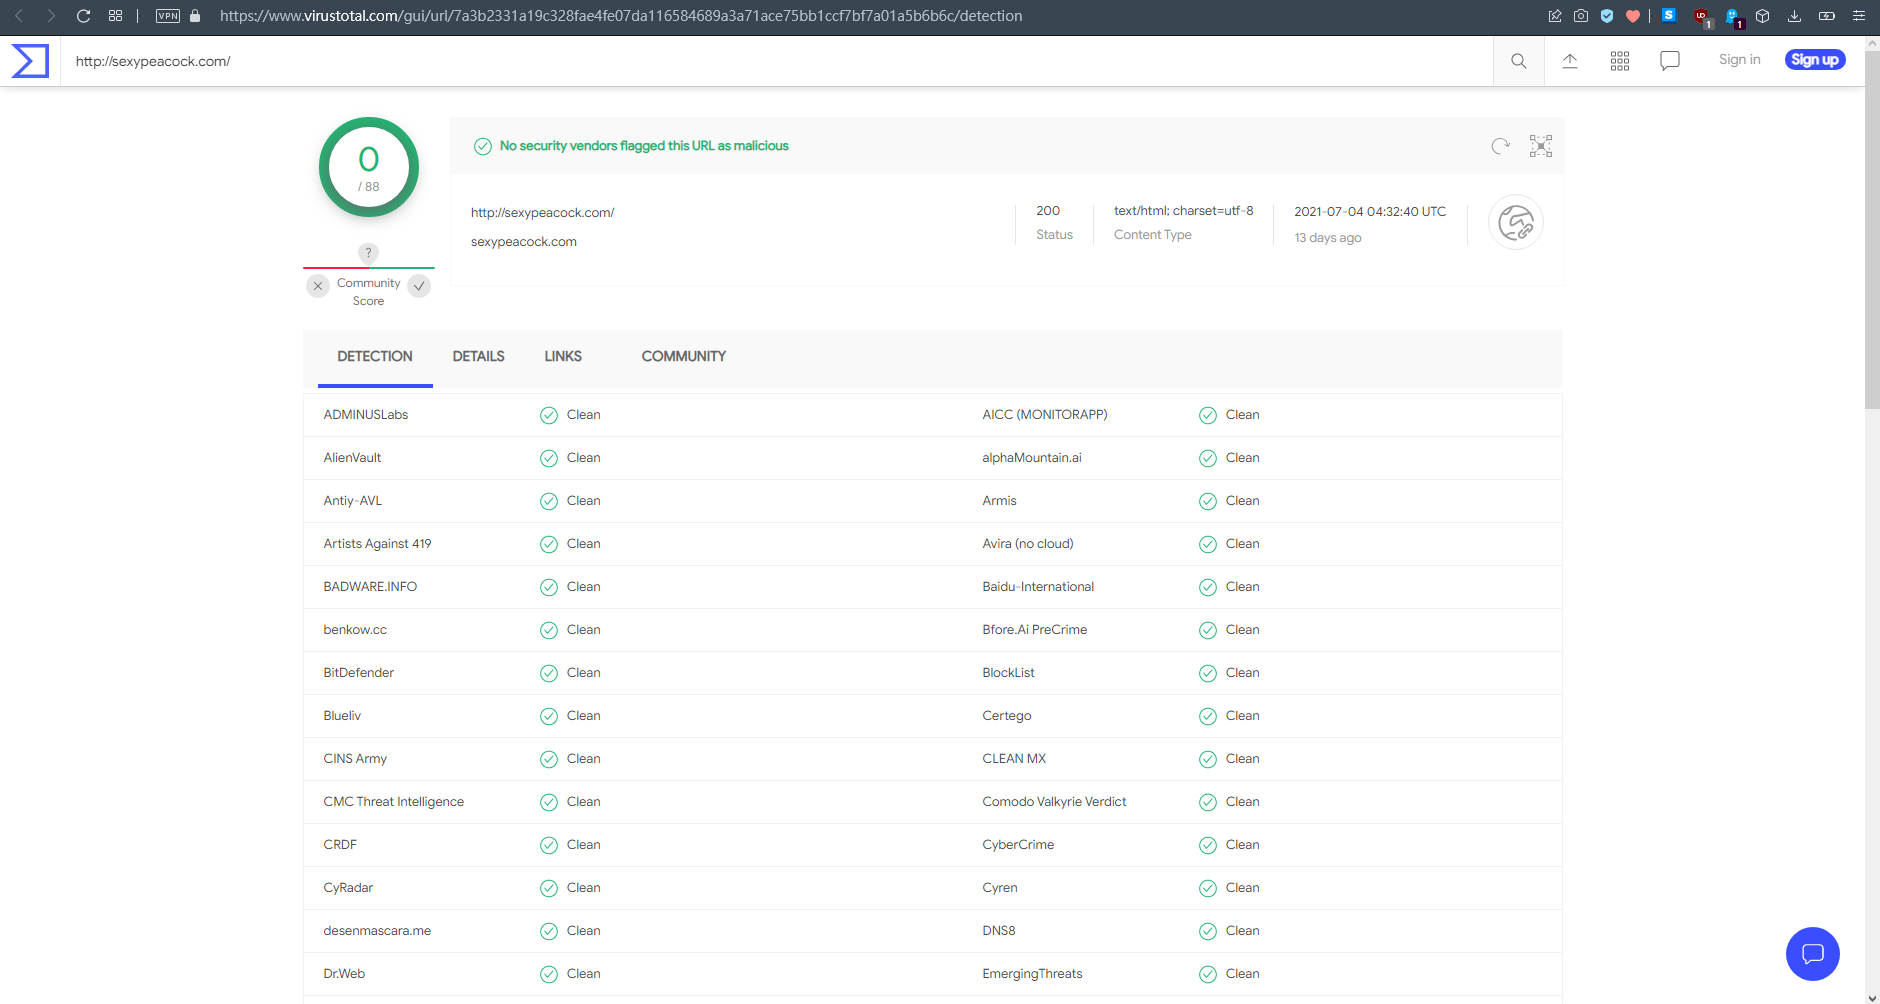The width and height of the screenshot is (1880, 1004).
Task: Click the 3D cube extensions icon
Action: tap(1763, 16)
